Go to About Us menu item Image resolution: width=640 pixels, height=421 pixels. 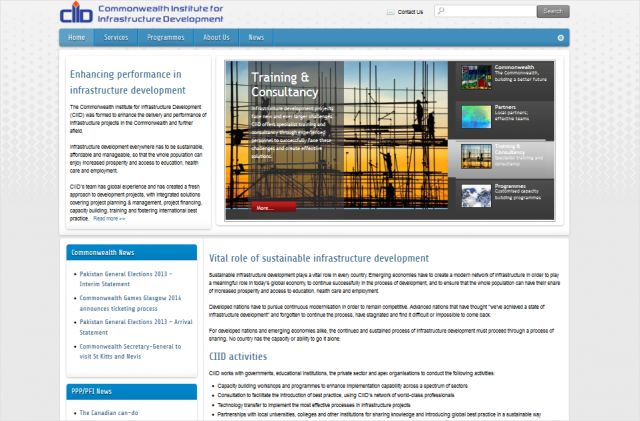216,38
